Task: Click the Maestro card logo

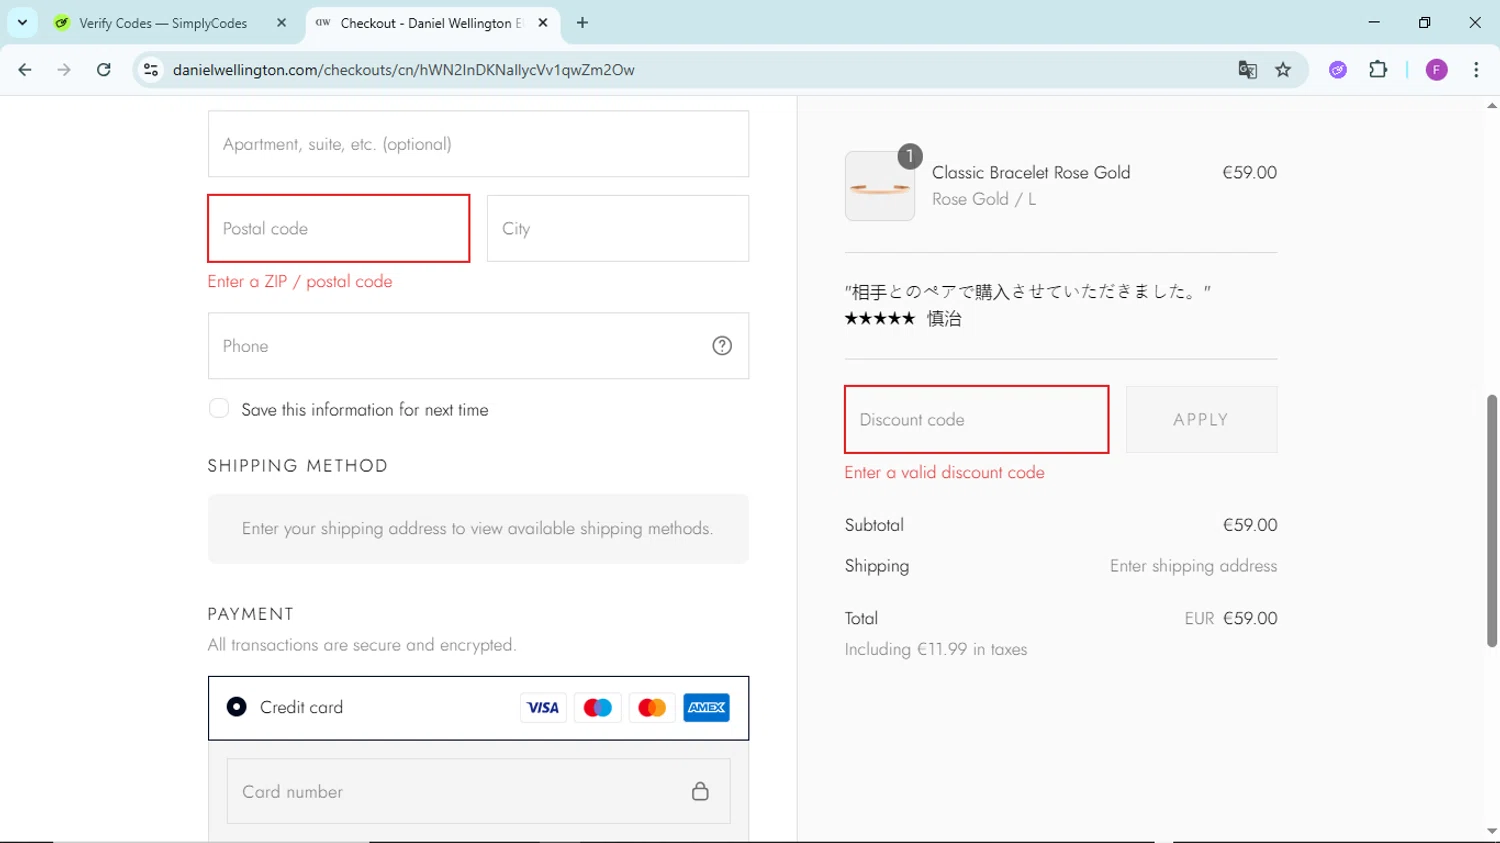Action: pos(598,708)
